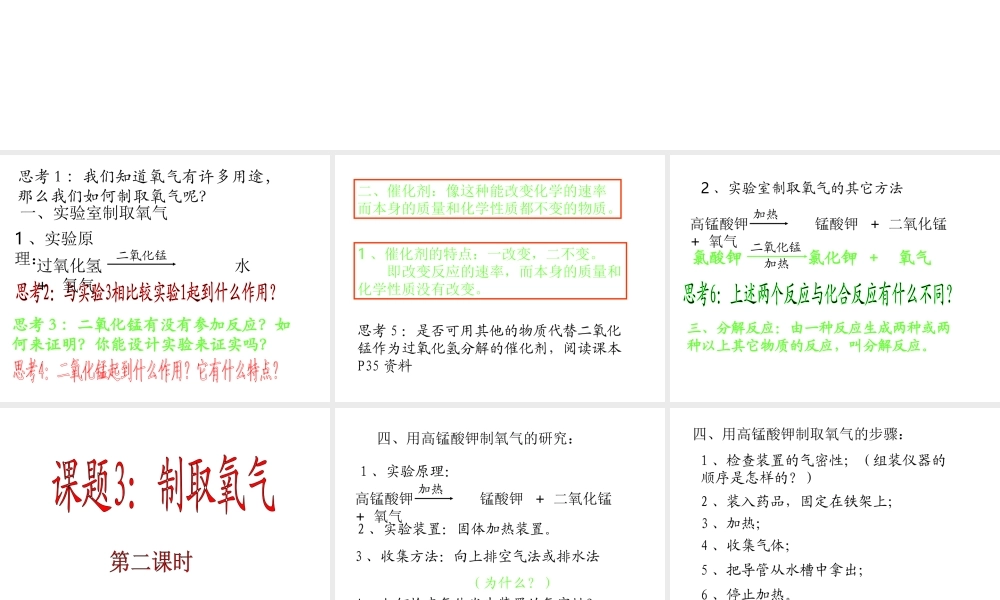Image resolution: width=1000 pixels, height=600 pixels.
Task: Click the red box about 催化剂 definition
Action: click(487, 198)
